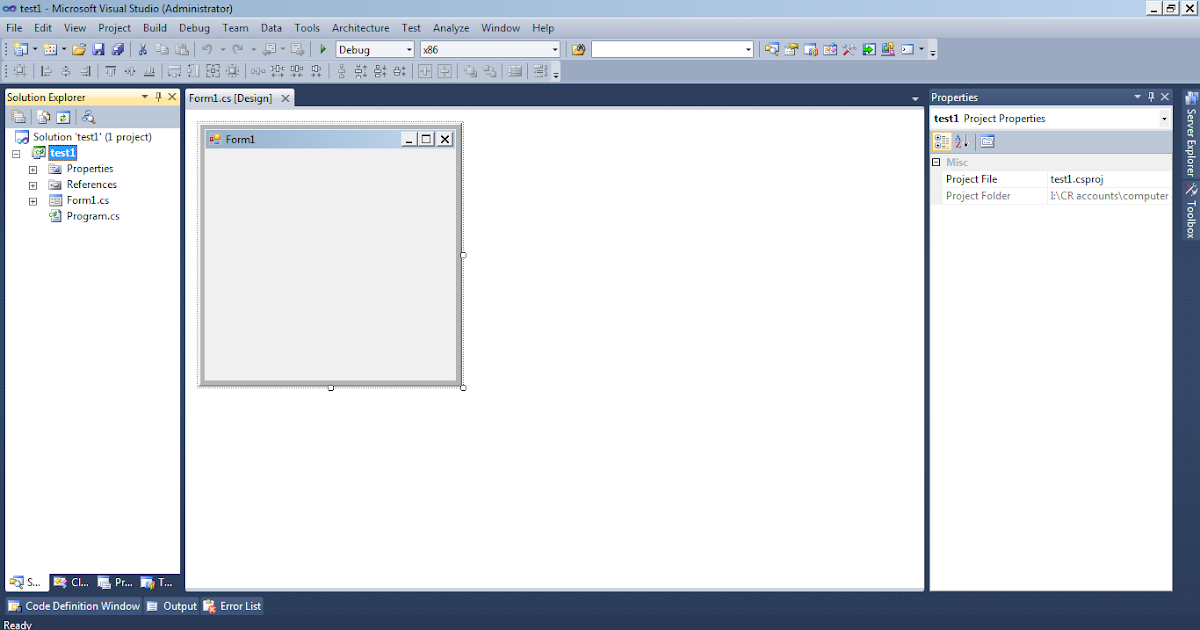
Task: Start debugging with the green arrow icon
Action: (x=322, y=49)
